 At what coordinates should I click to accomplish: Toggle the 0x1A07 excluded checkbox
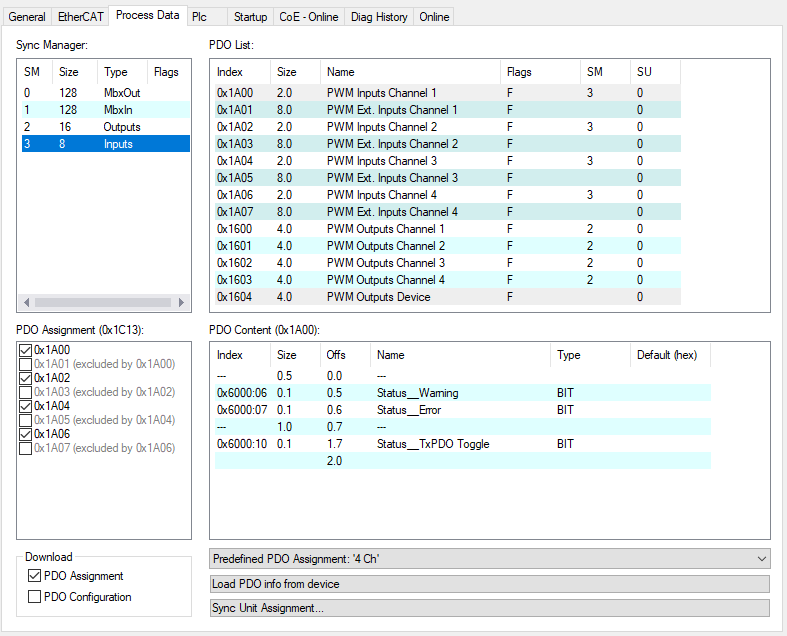tap(26, 448)
